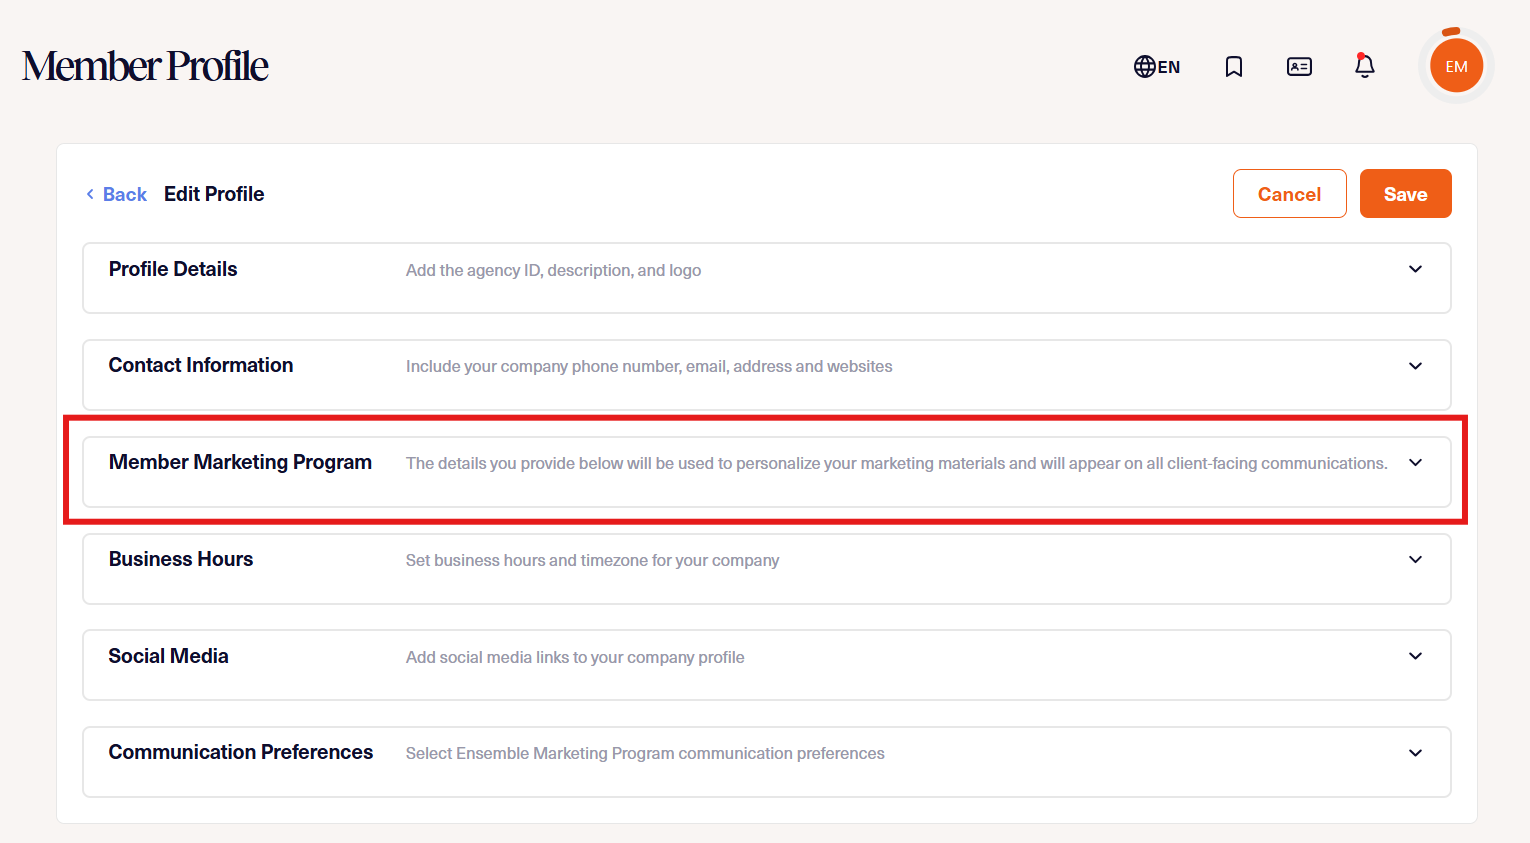Click the Member Marketing Program heading
The width and height of the screenshot is (1530, 843).
click(x=240, y=462)
